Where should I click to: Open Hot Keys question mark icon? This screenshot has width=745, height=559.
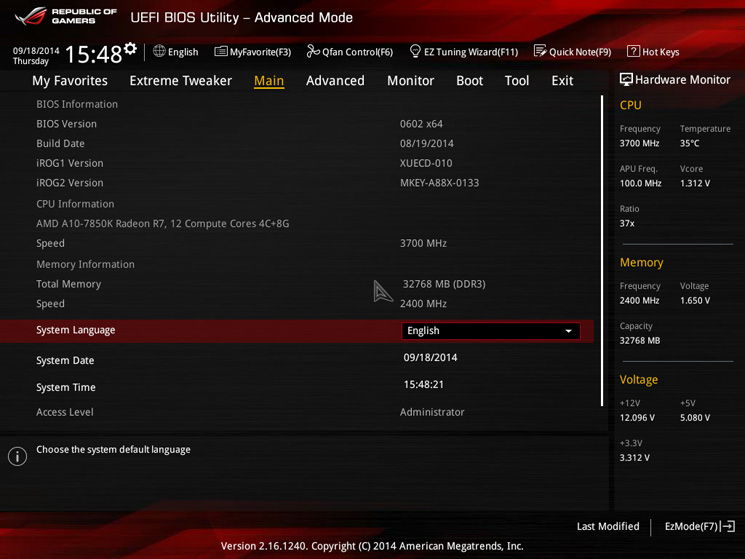coord(633,51)
